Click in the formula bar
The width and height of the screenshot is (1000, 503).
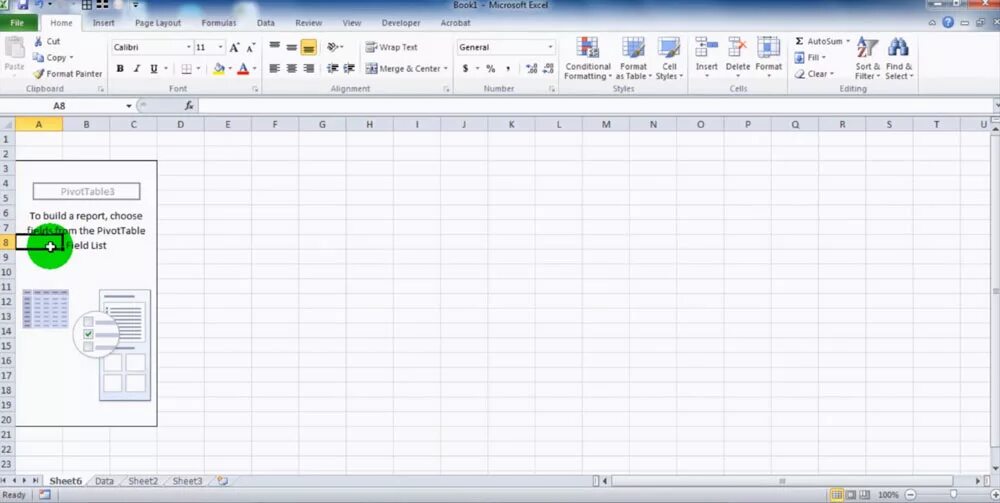(x=596, y=106)
